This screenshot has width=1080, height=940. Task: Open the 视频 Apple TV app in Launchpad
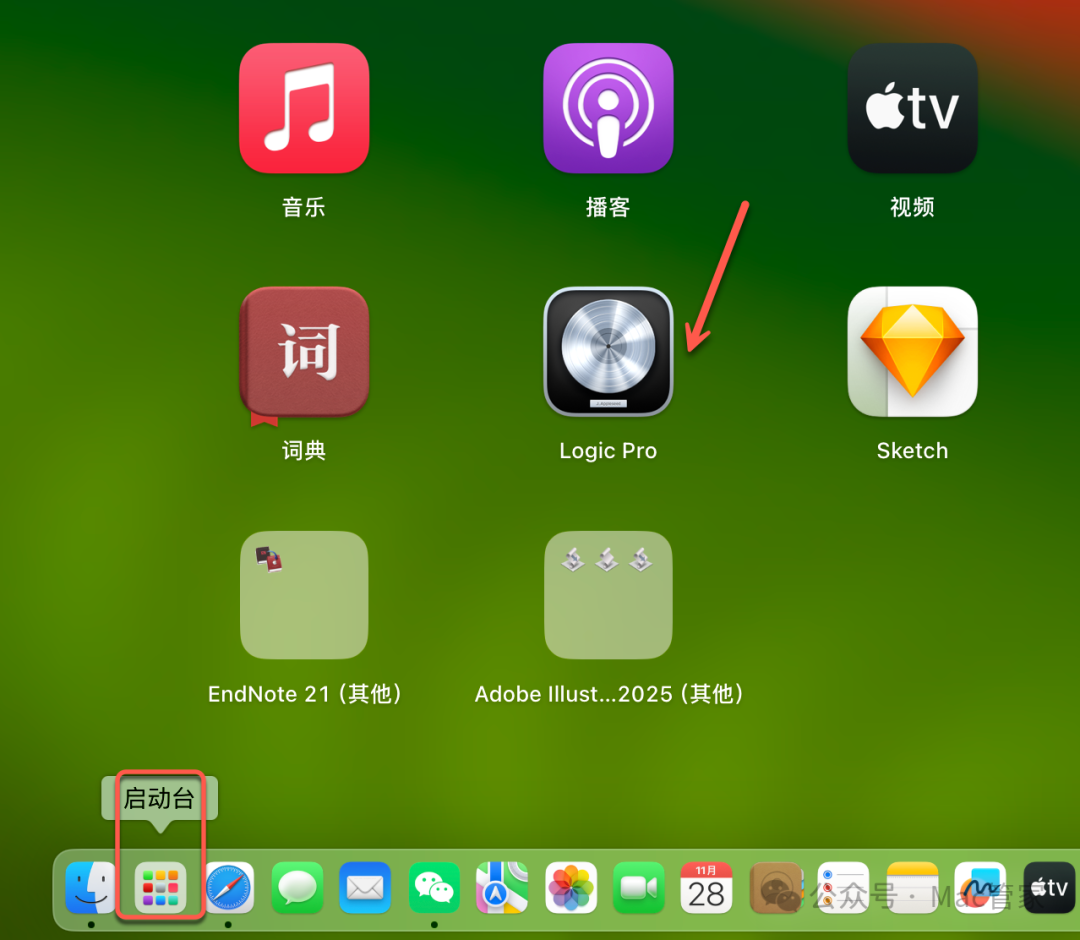point(912,108)
